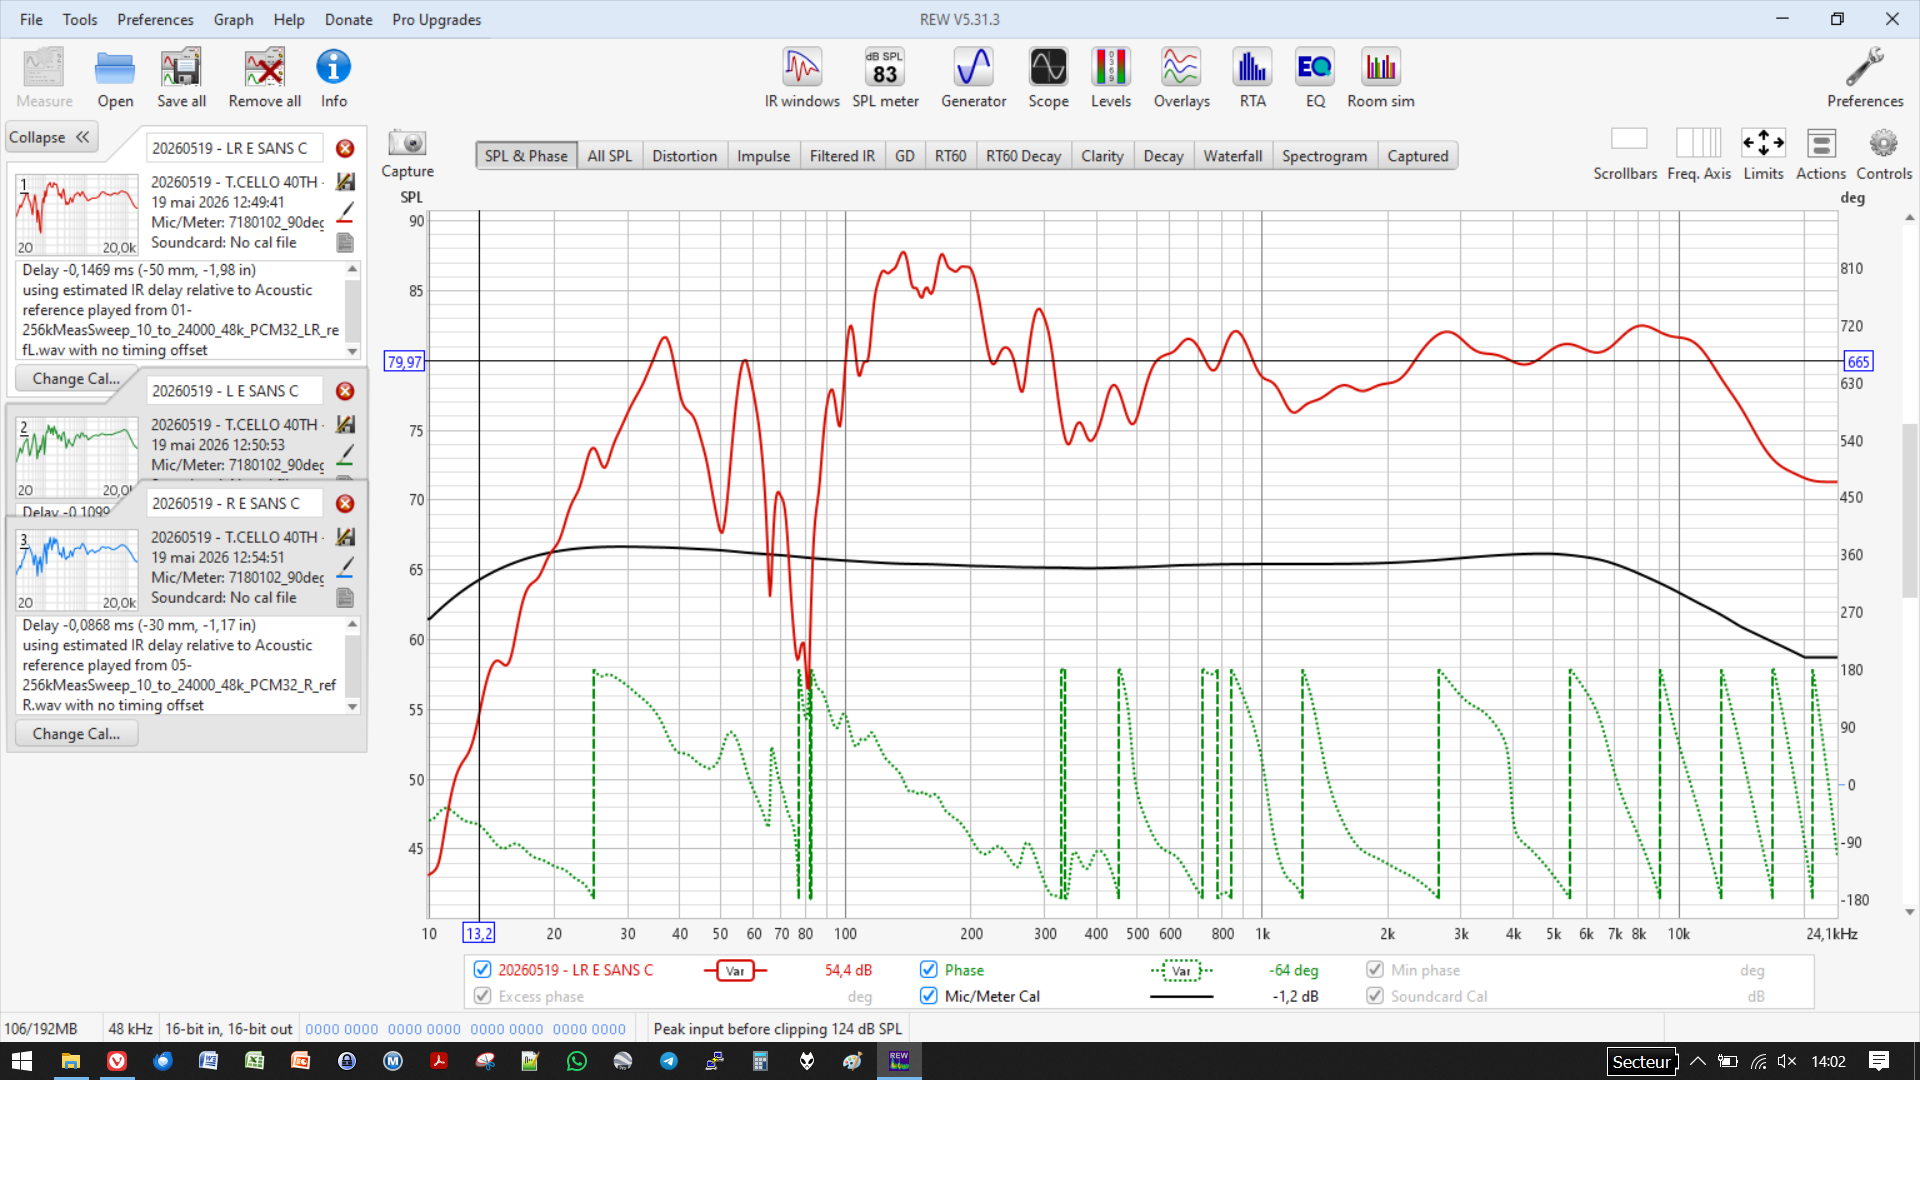The height and width of the screenshot is (1200, 1920).
Task: Remove the LR E SANS C measurement
Action: pyautogui.click(x=345, y=148)
